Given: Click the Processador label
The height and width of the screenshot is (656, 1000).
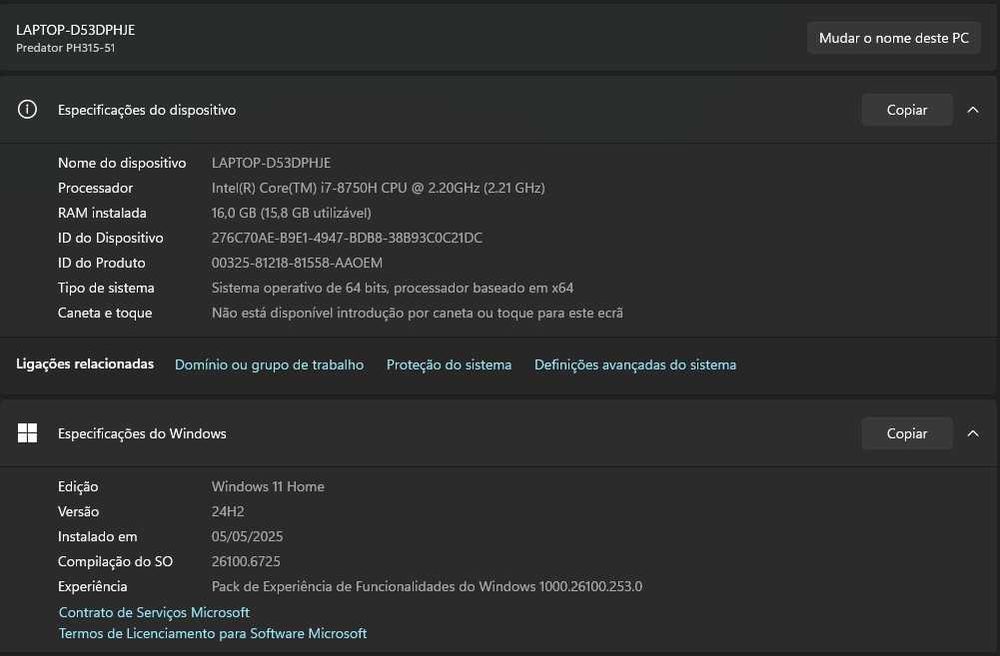Looking at the screenshot, I should [96, 187].
